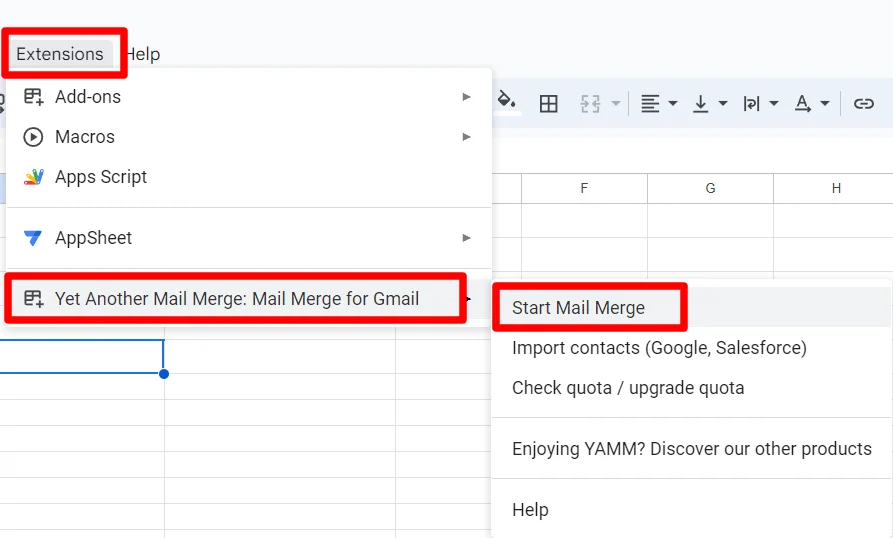The image size is (893, 538).
Task: Select column G header
Action: tap(710, 188)
